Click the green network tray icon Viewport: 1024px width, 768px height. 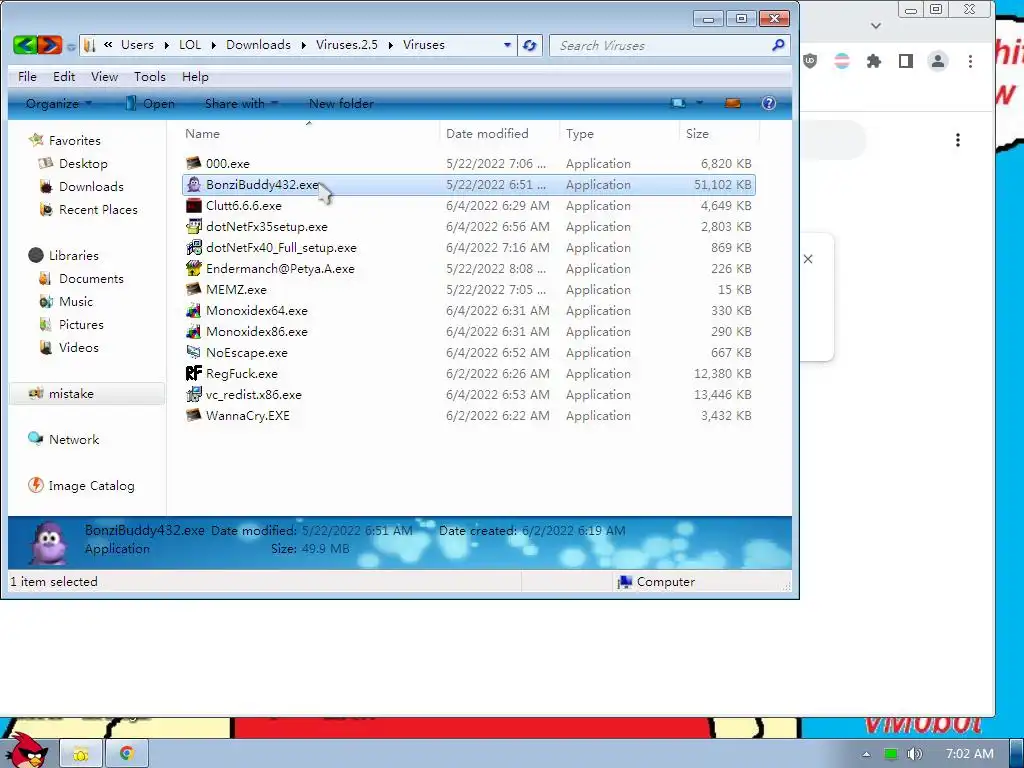point(890,754)
